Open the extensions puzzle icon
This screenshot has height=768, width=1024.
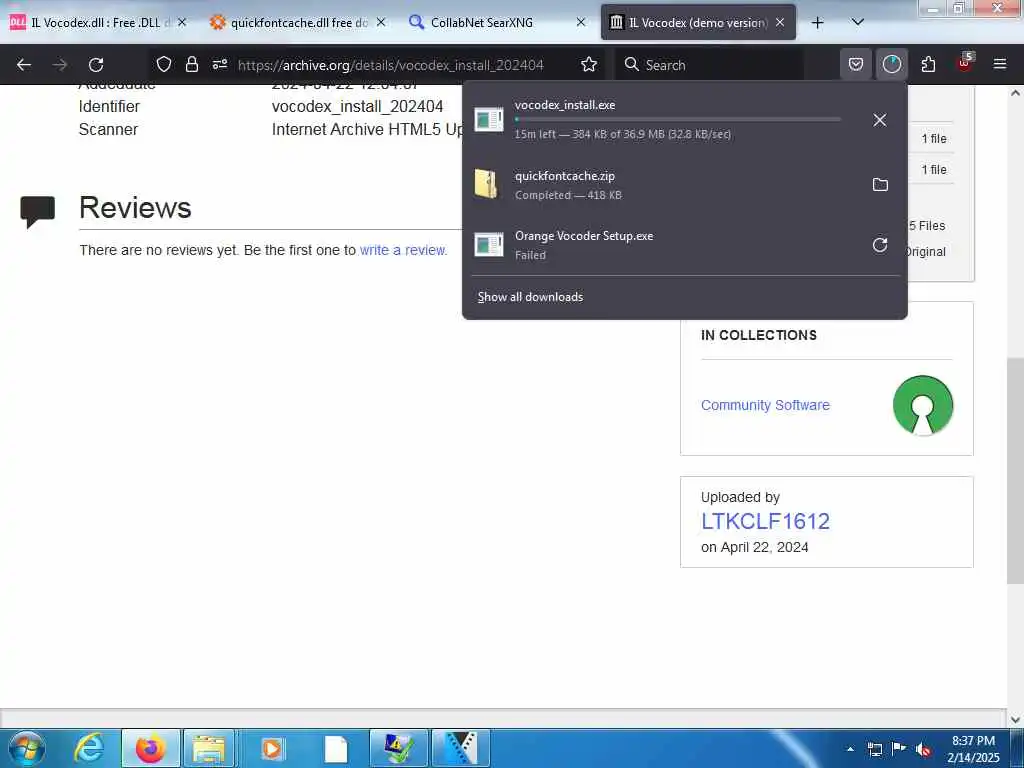click(928, 64)
